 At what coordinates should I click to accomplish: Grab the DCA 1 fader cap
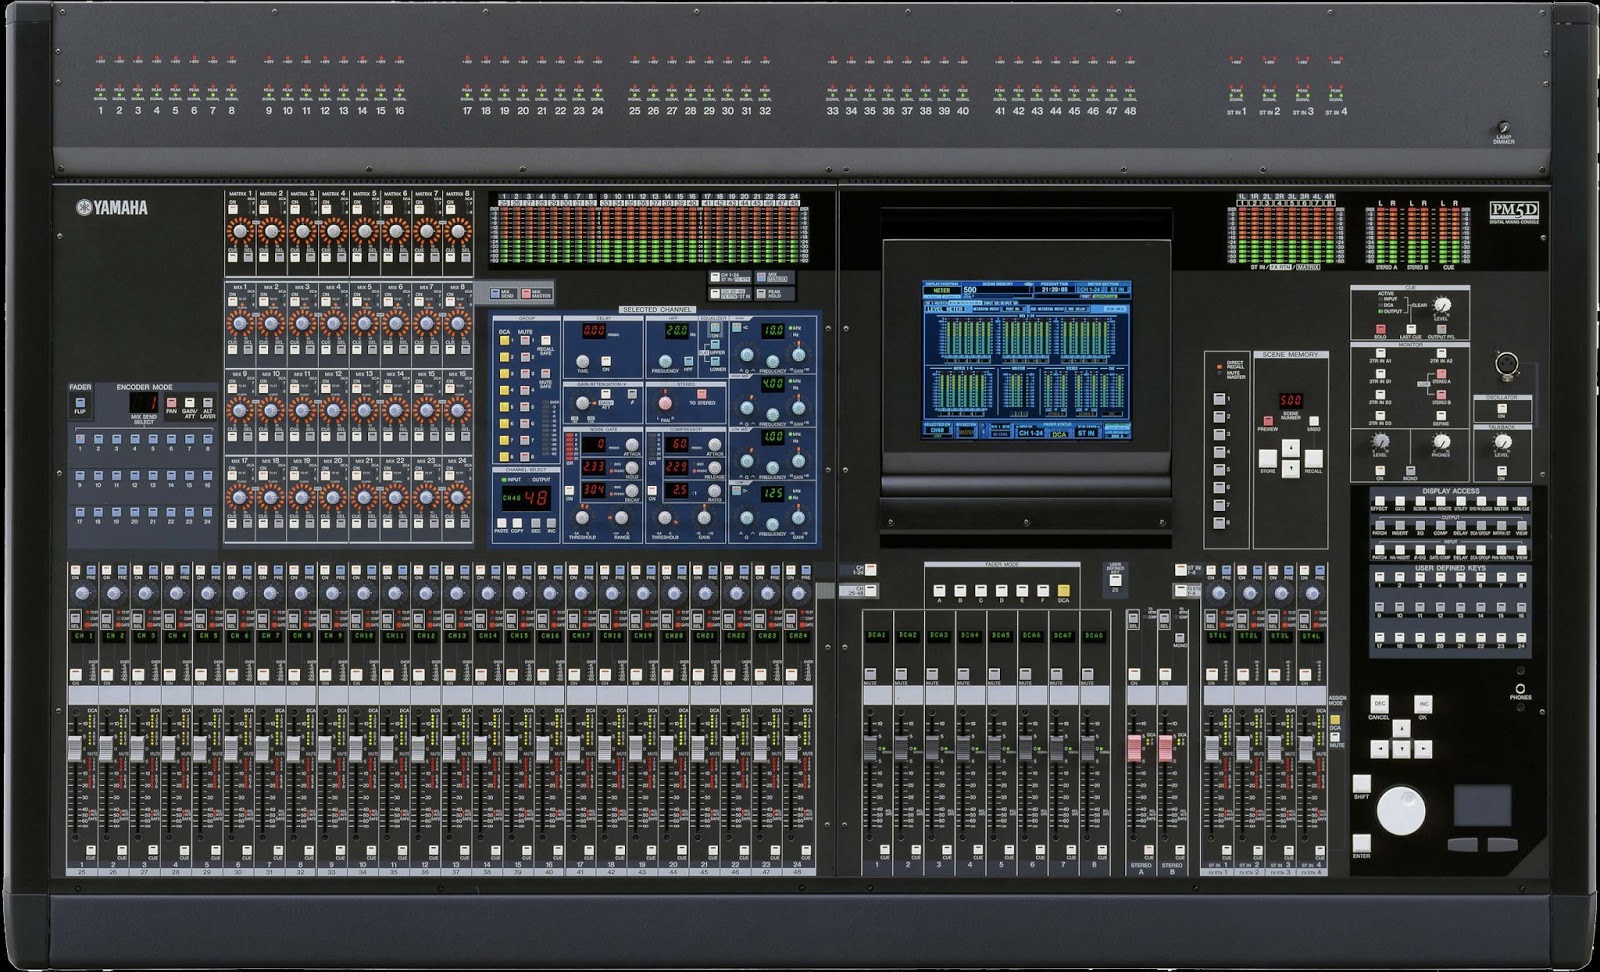tap(872, 748)
